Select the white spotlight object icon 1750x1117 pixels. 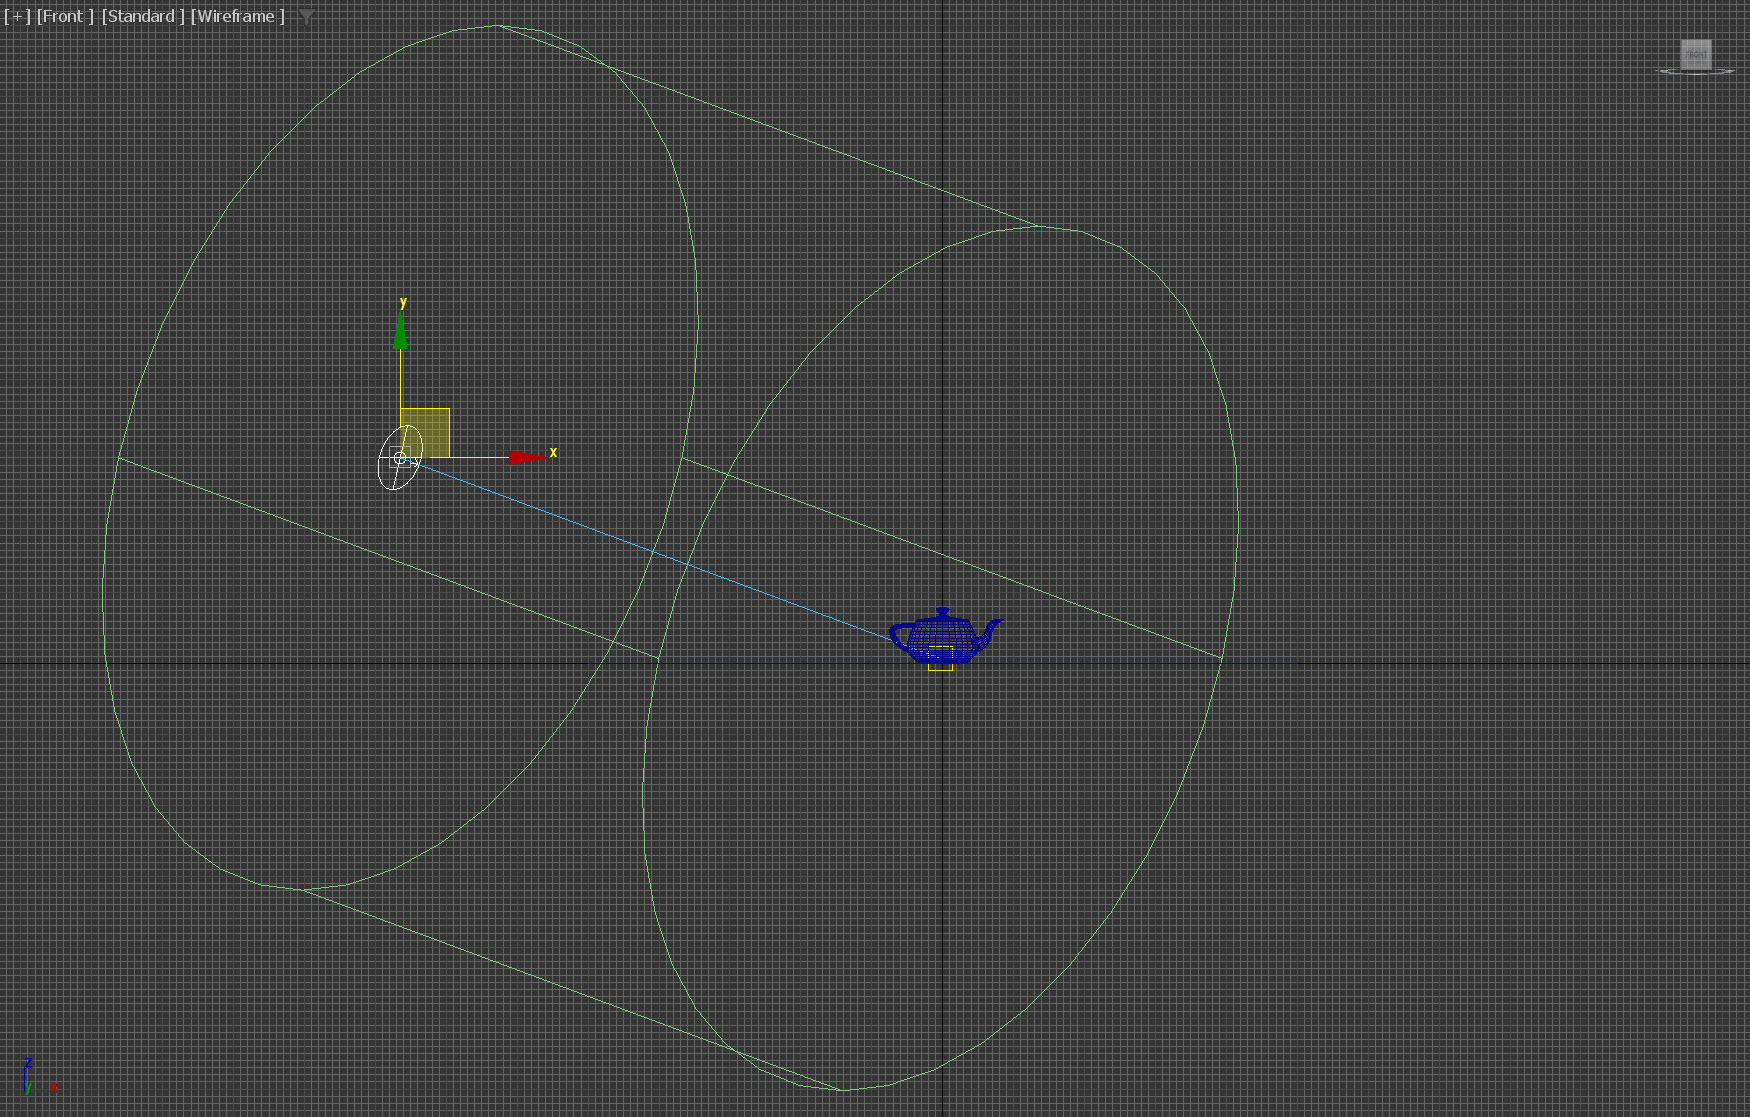(400, 458)
